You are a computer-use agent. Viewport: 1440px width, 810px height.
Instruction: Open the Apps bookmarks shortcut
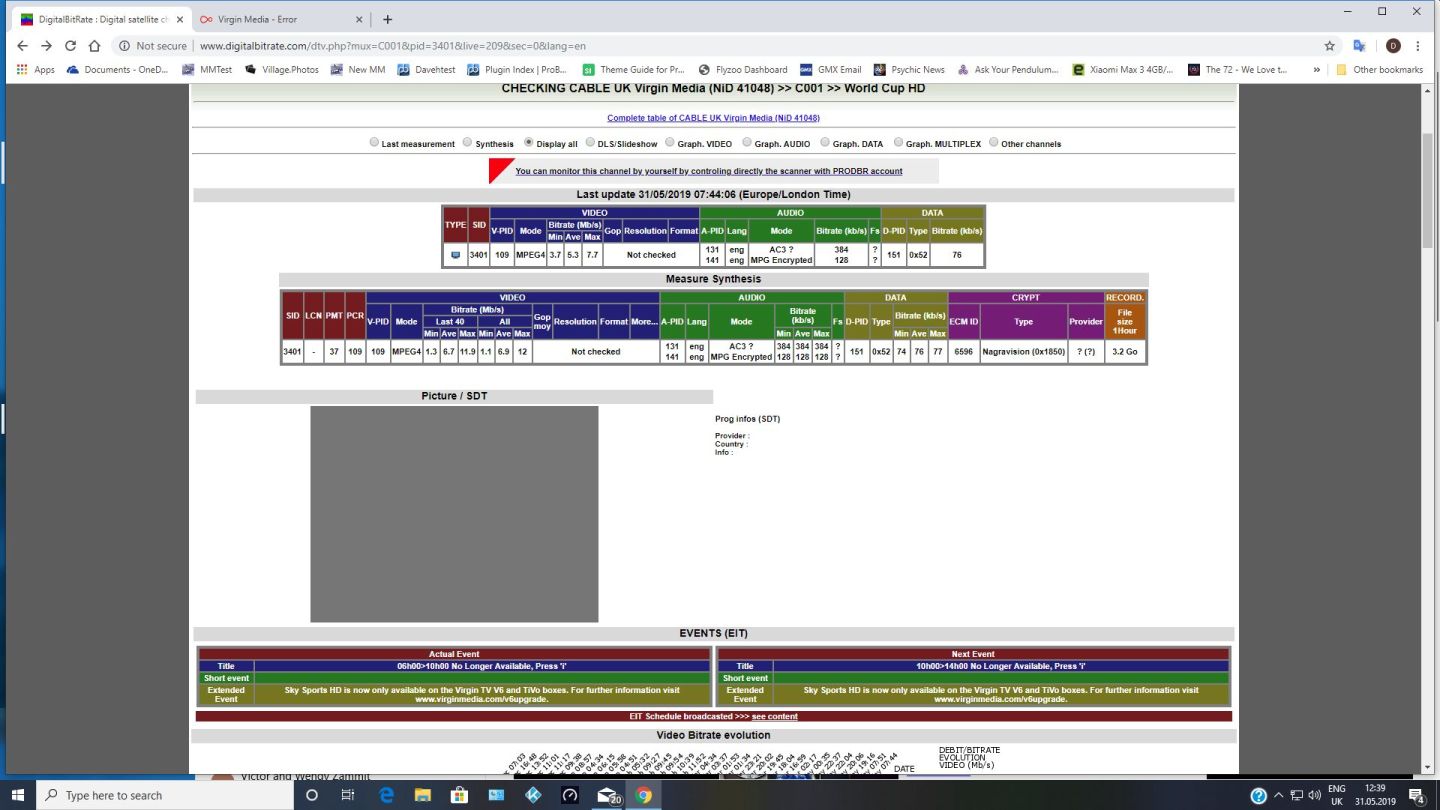(x=36, y=70)
